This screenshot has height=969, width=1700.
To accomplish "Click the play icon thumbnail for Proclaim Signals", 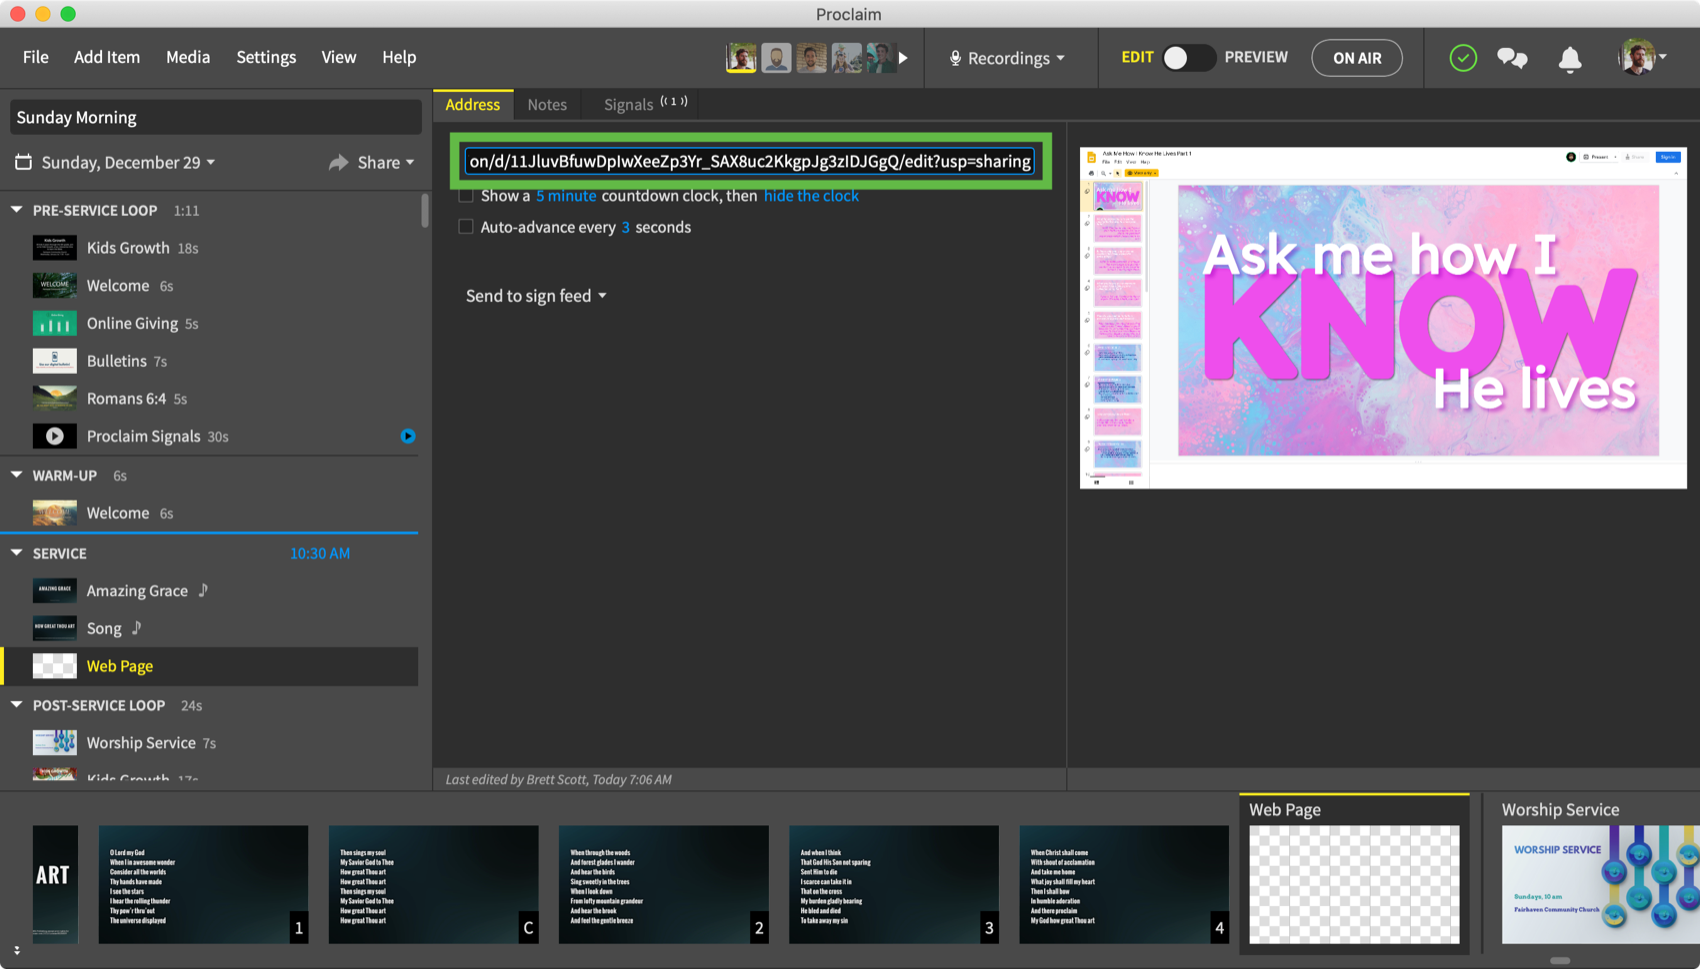I will (54, 436).
